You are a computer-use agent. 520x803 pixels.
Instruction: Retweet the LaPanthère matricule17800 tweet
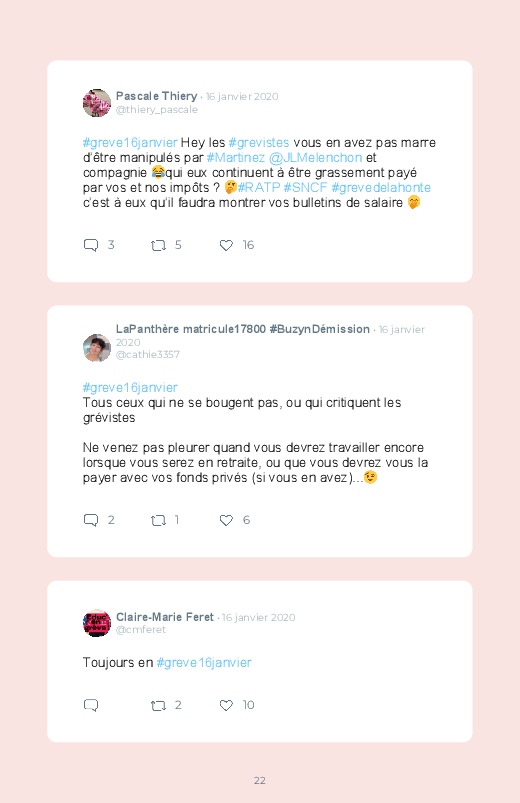point(158,521)
